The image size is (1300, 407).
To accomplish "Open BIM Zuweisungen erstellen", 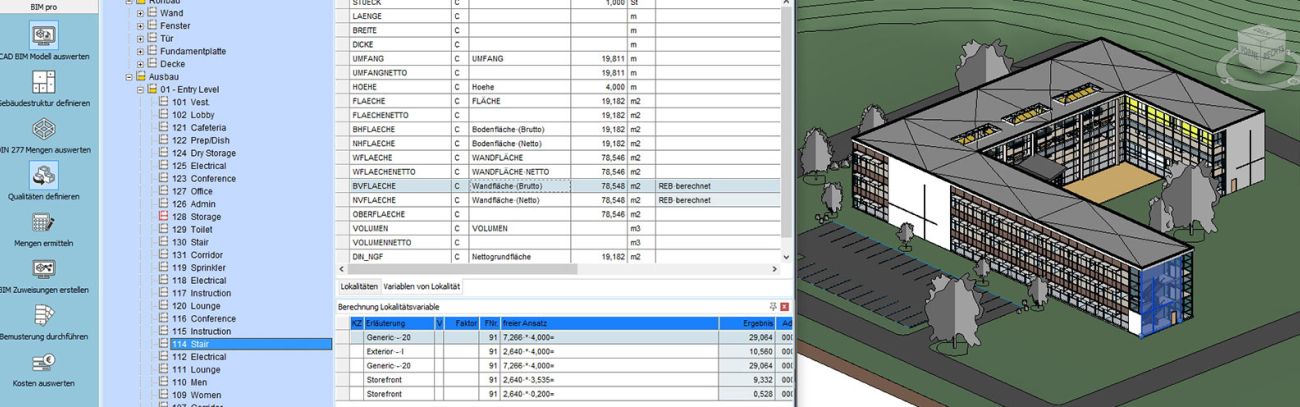I will pos(44,269).
